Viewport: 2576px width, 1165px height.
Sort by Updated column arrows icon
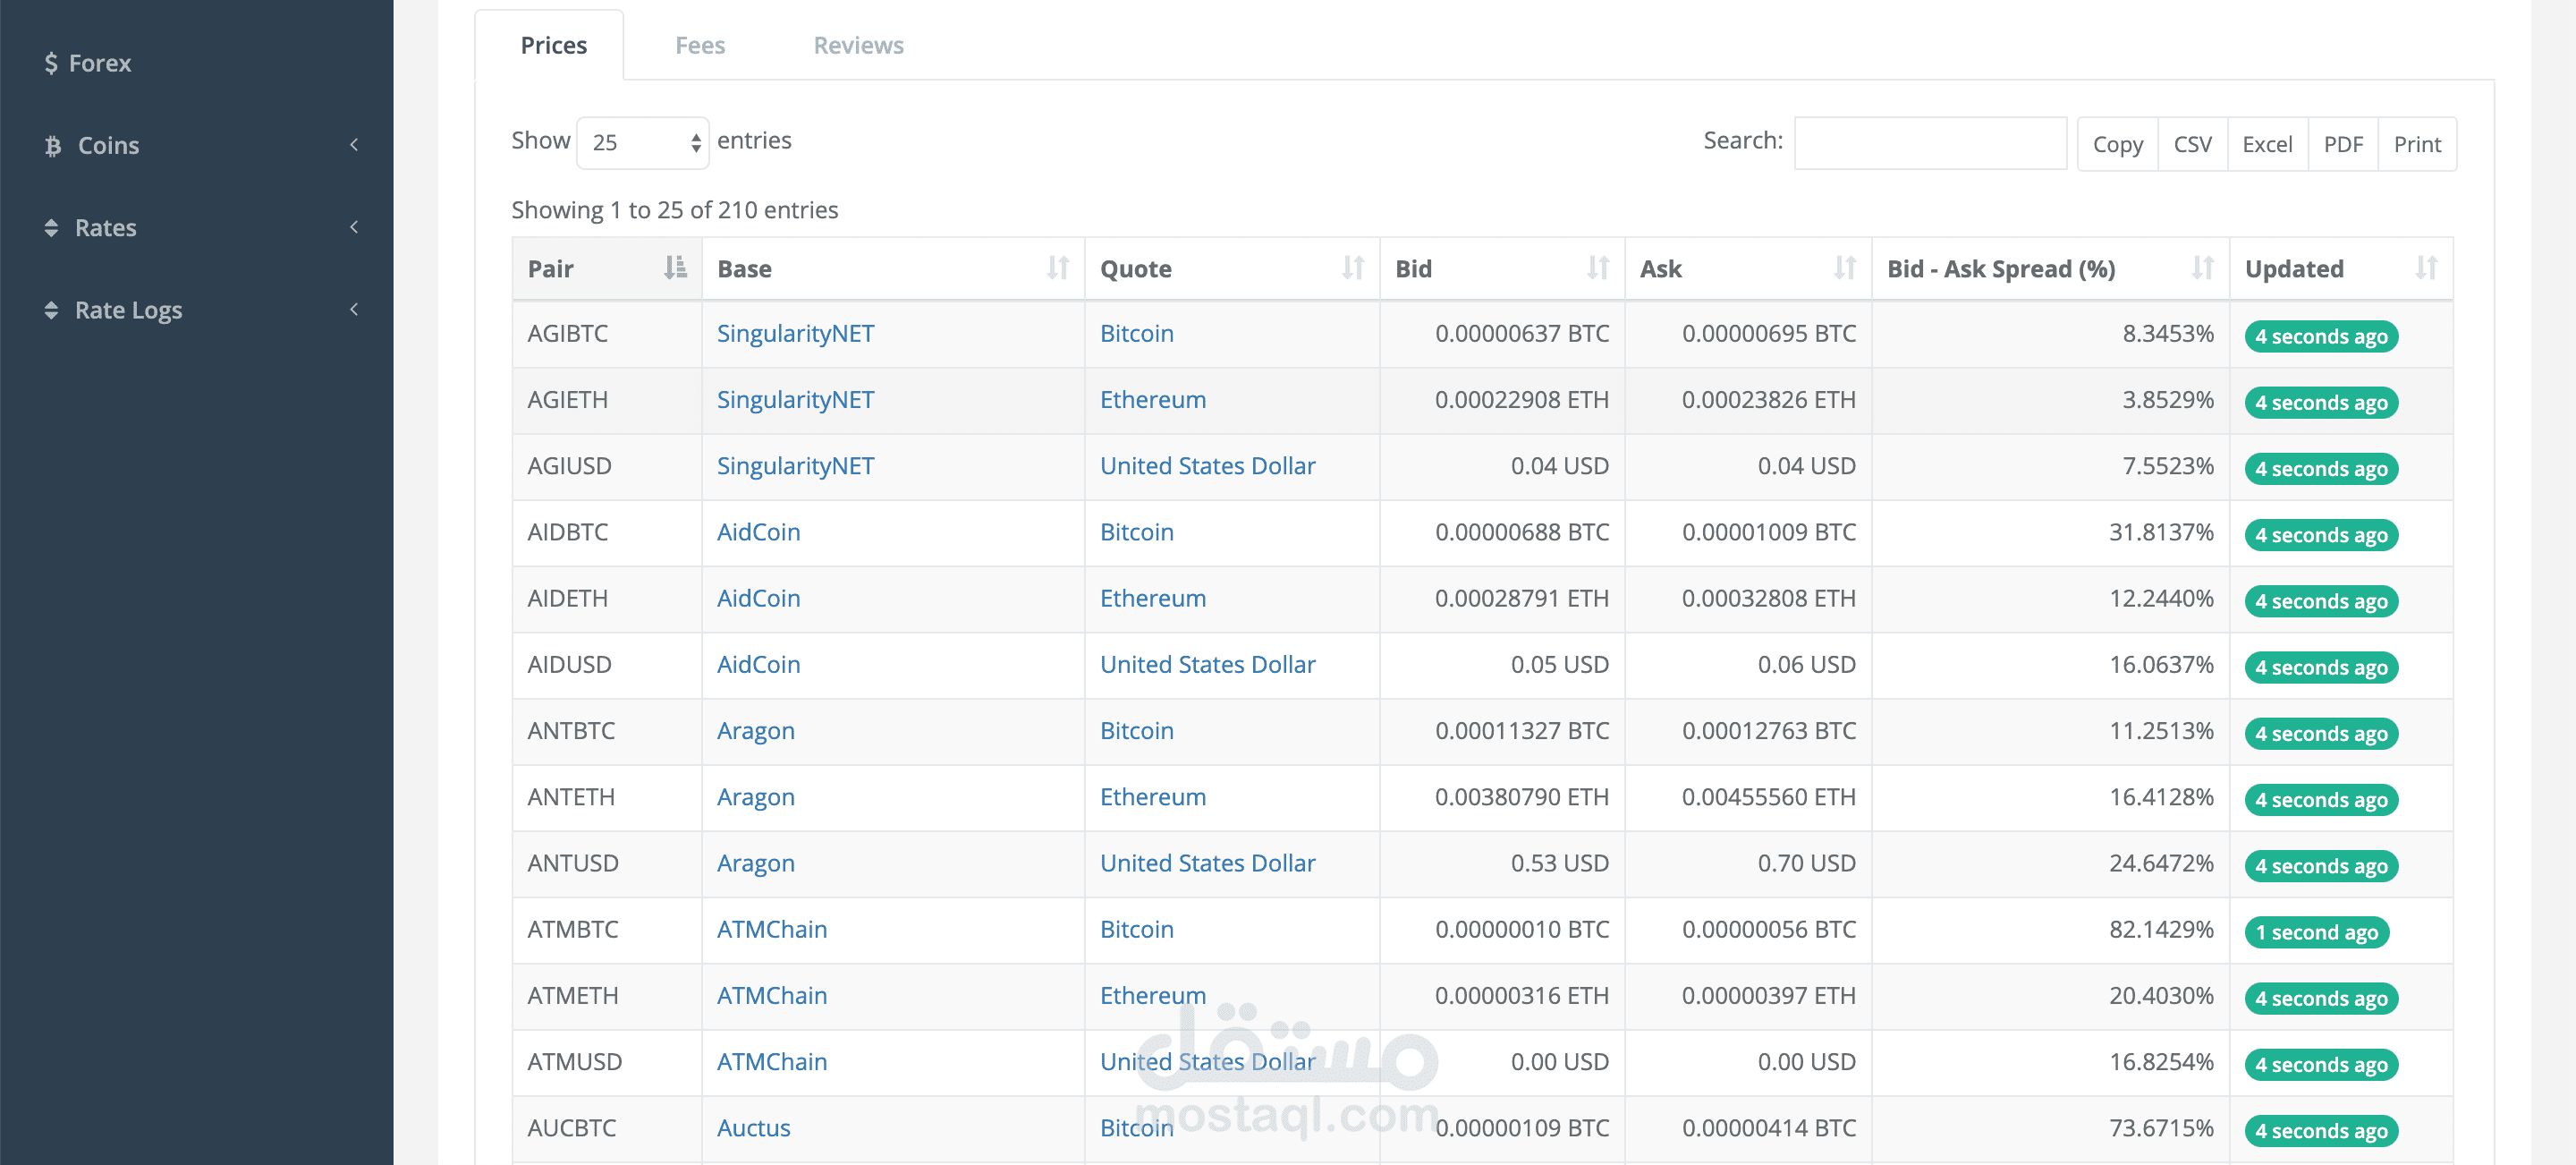point(2426,268)
